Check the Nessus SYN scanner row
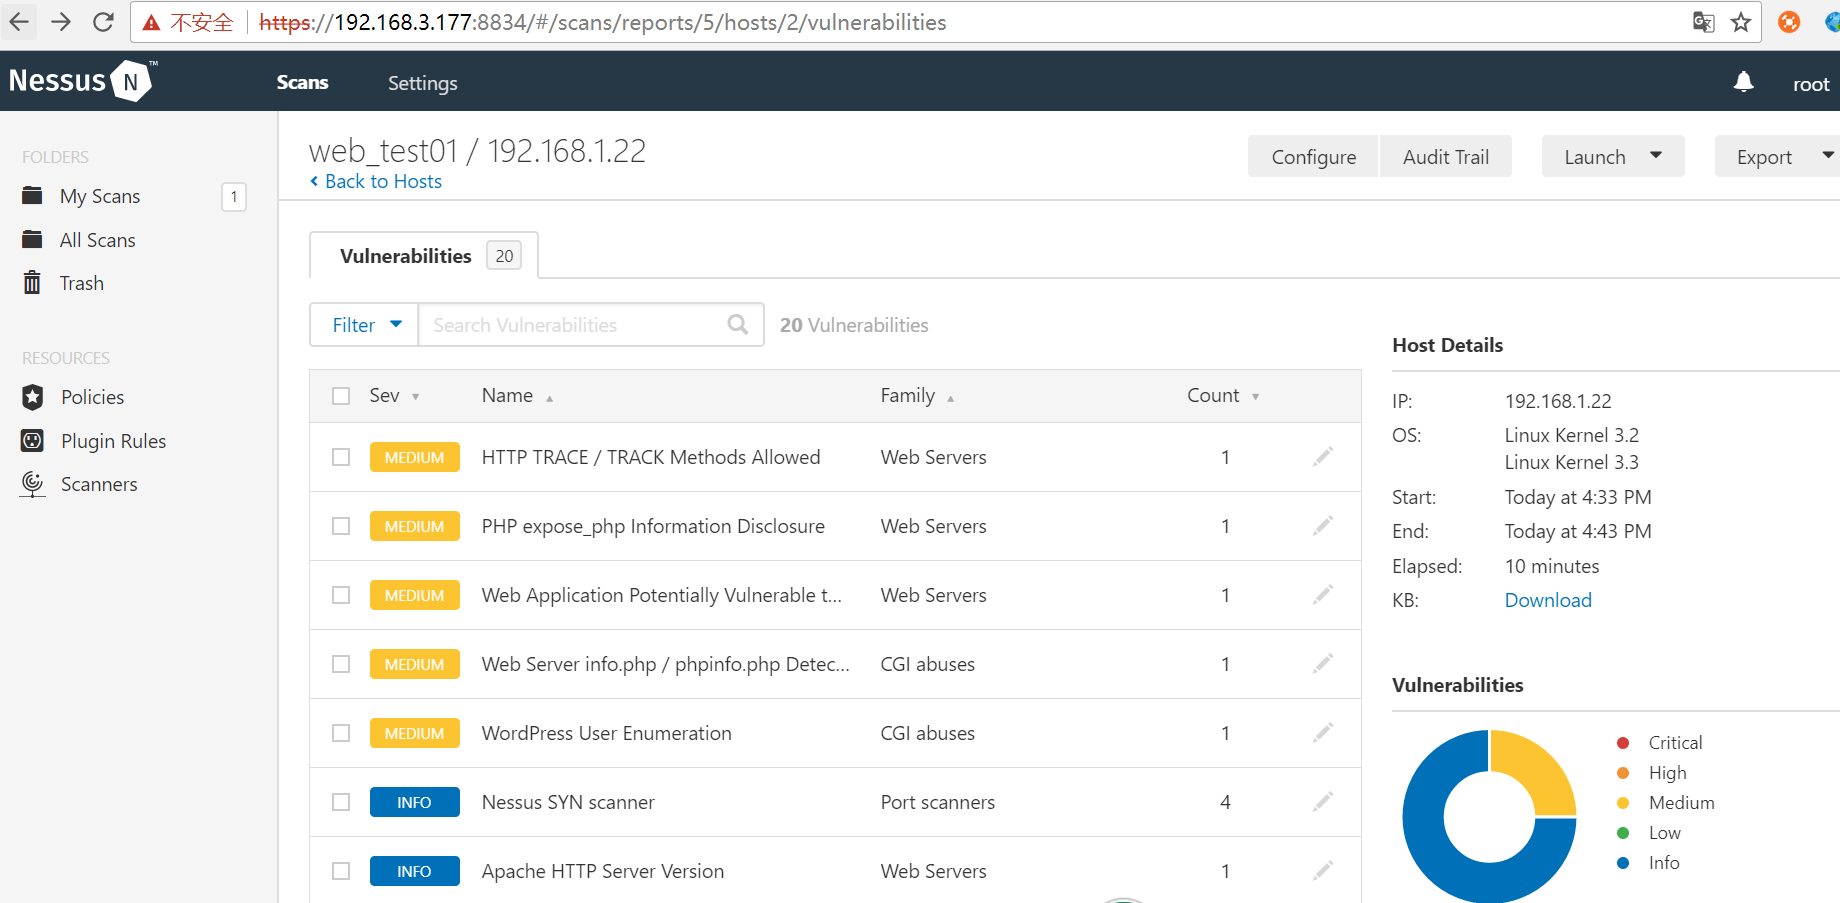 pyautogui.click(x=341, y=802)
